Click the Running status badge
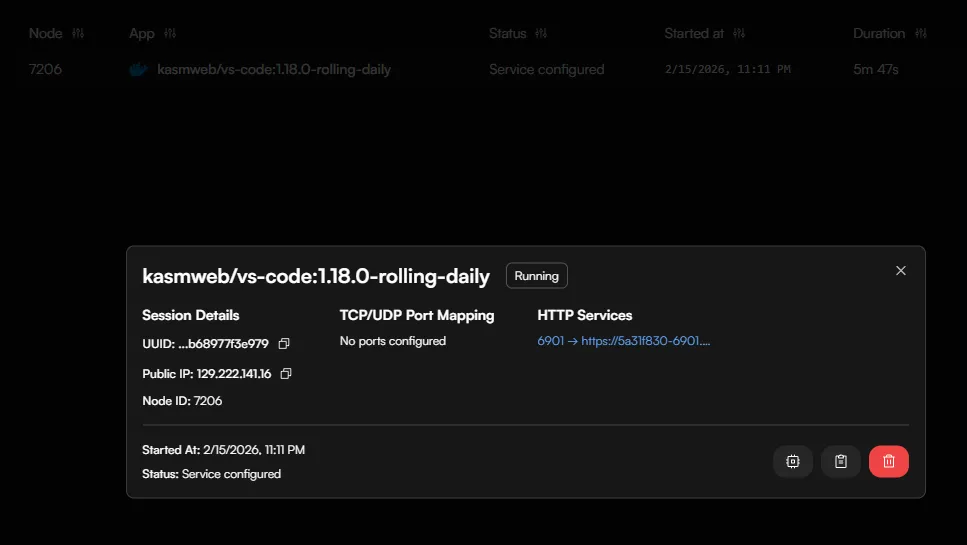Image resolution: width=967 pixels, height=545 pixels. coord(537,276)
